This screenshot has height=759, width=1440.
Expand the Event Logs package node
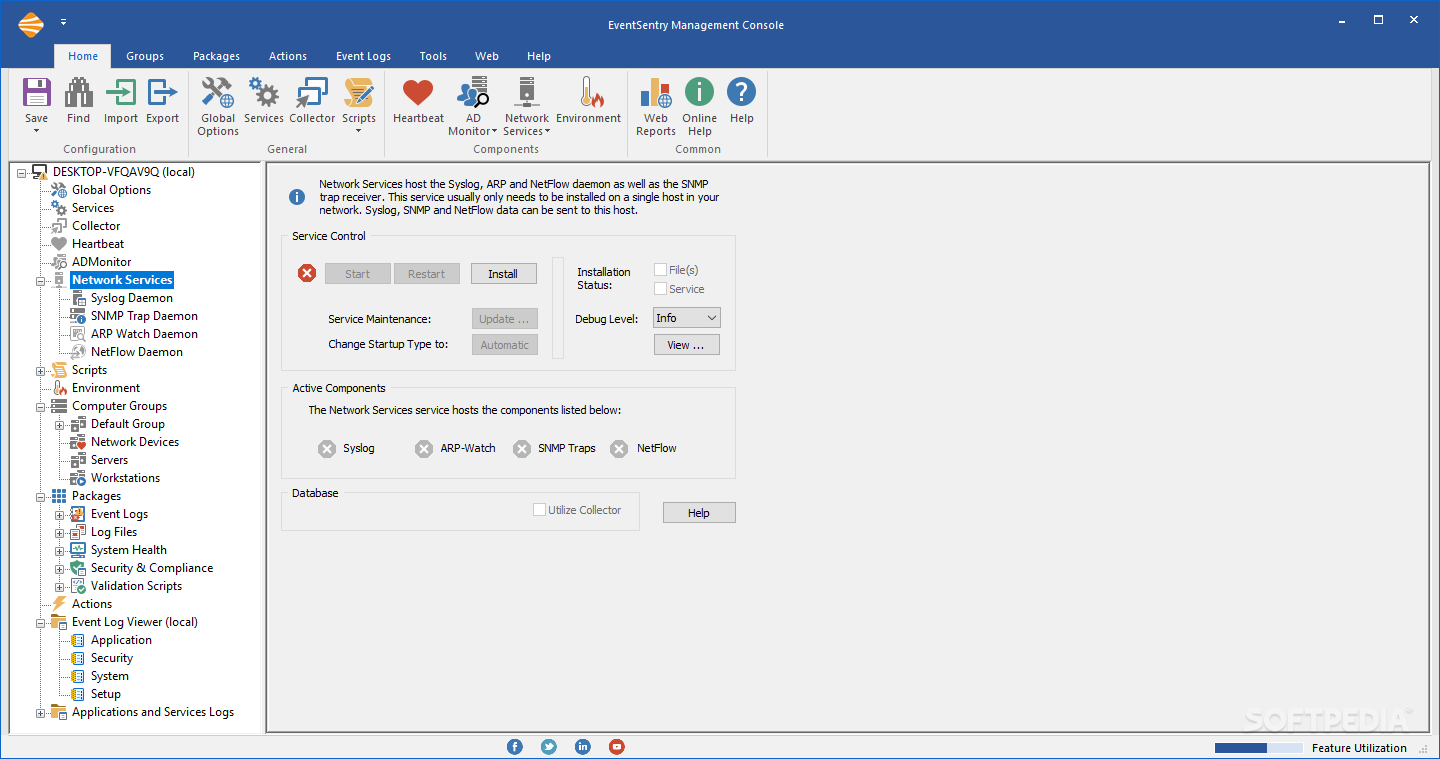(x=60, y=514)
